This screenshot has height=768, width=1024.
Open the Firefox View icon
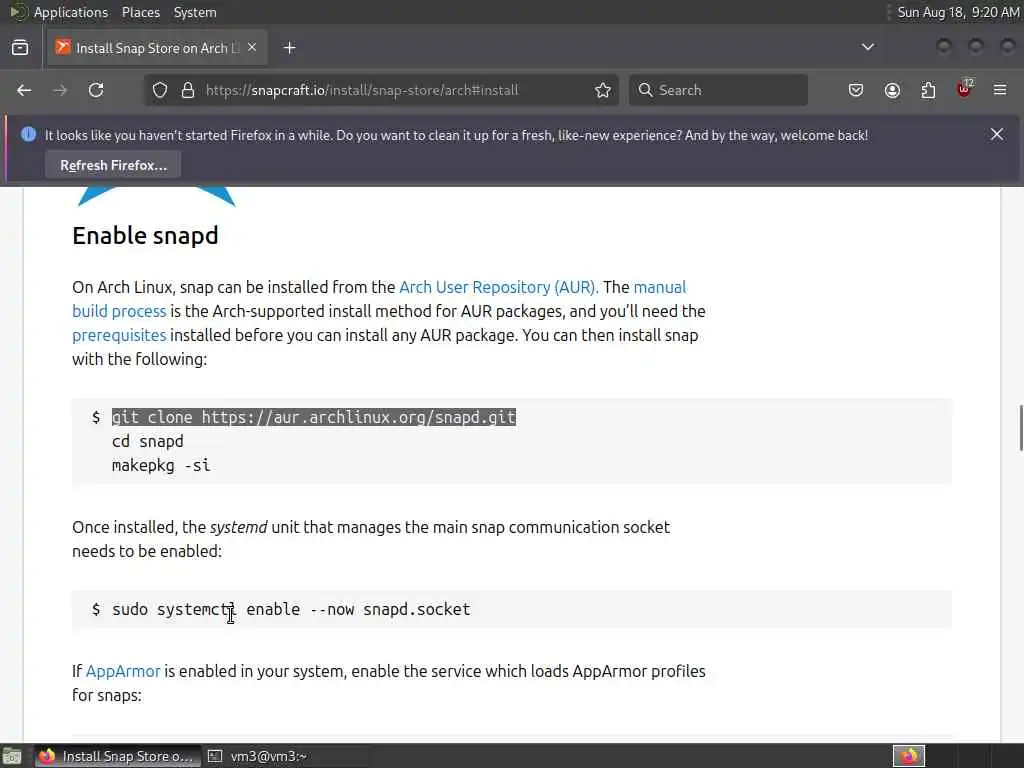[x=20, y=48]
